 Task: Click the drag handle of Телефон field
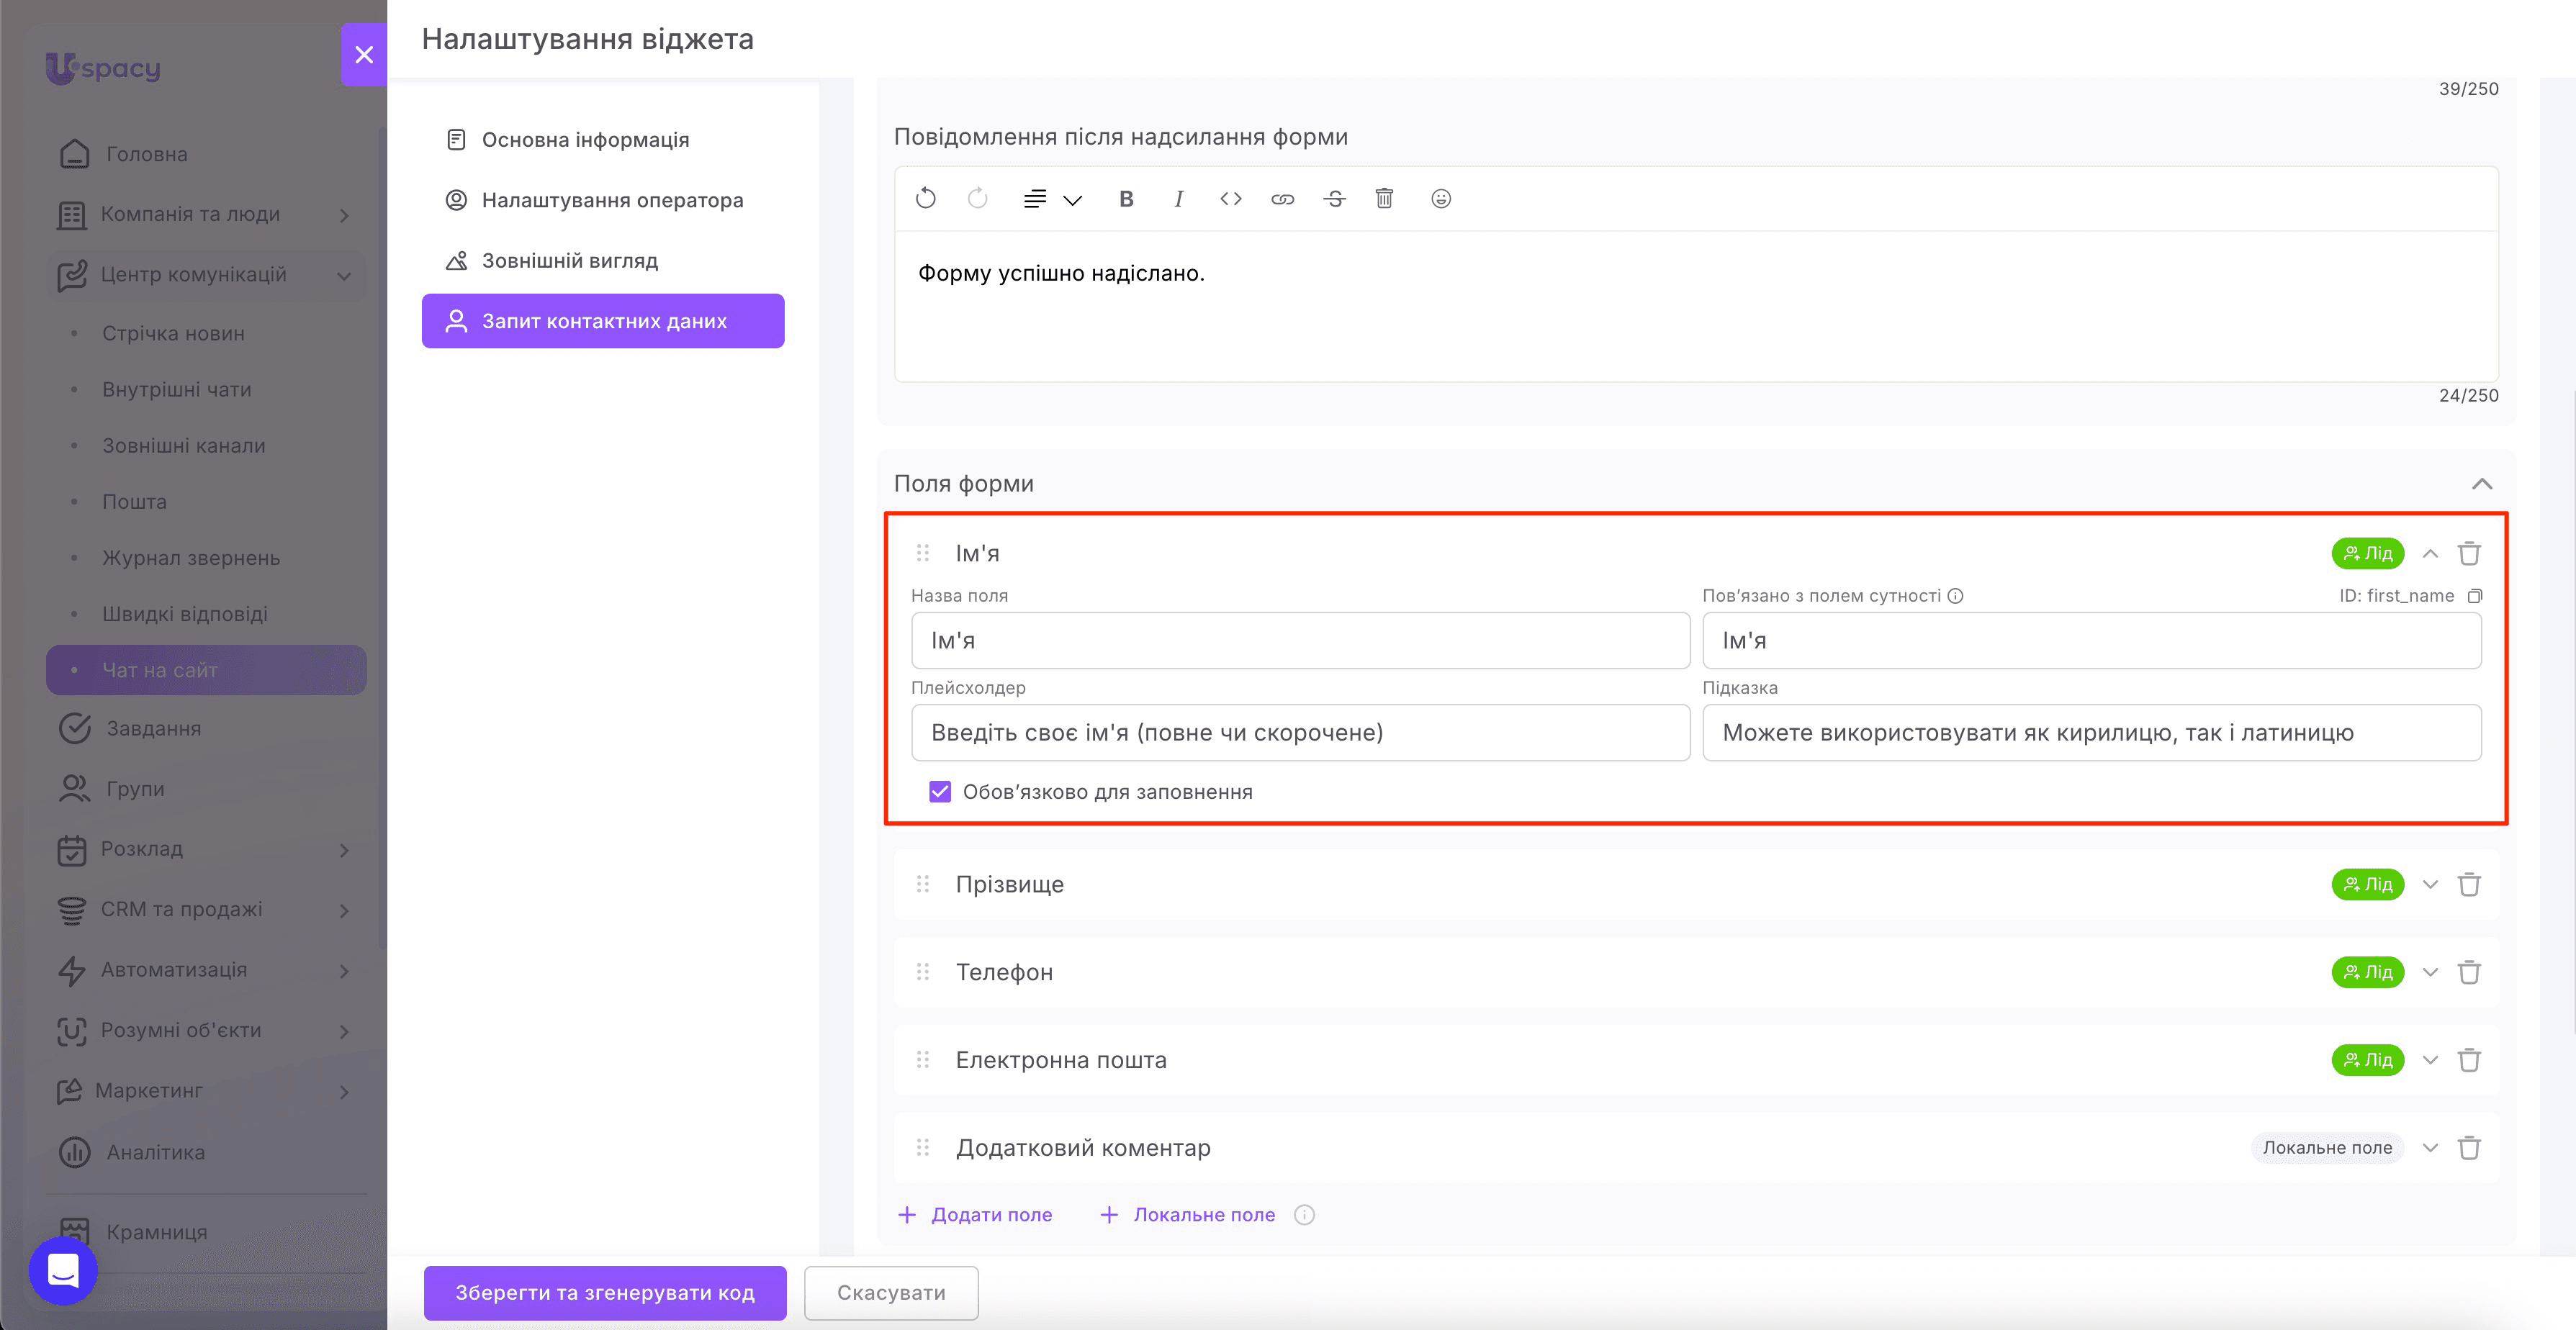[x=923, y=972]
